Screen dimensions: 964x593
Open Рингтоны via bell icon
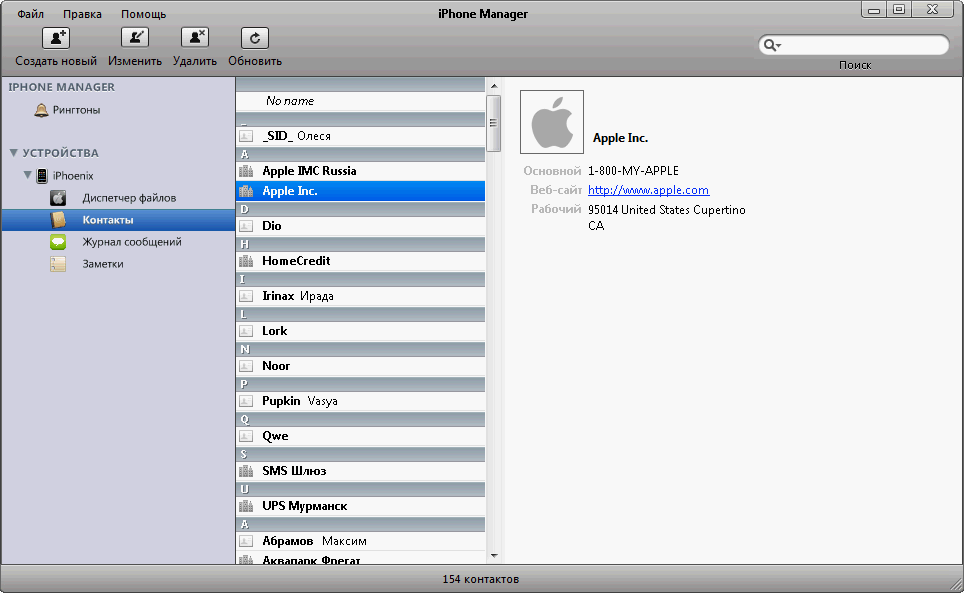pyautogui.click(x=41, y=110)
